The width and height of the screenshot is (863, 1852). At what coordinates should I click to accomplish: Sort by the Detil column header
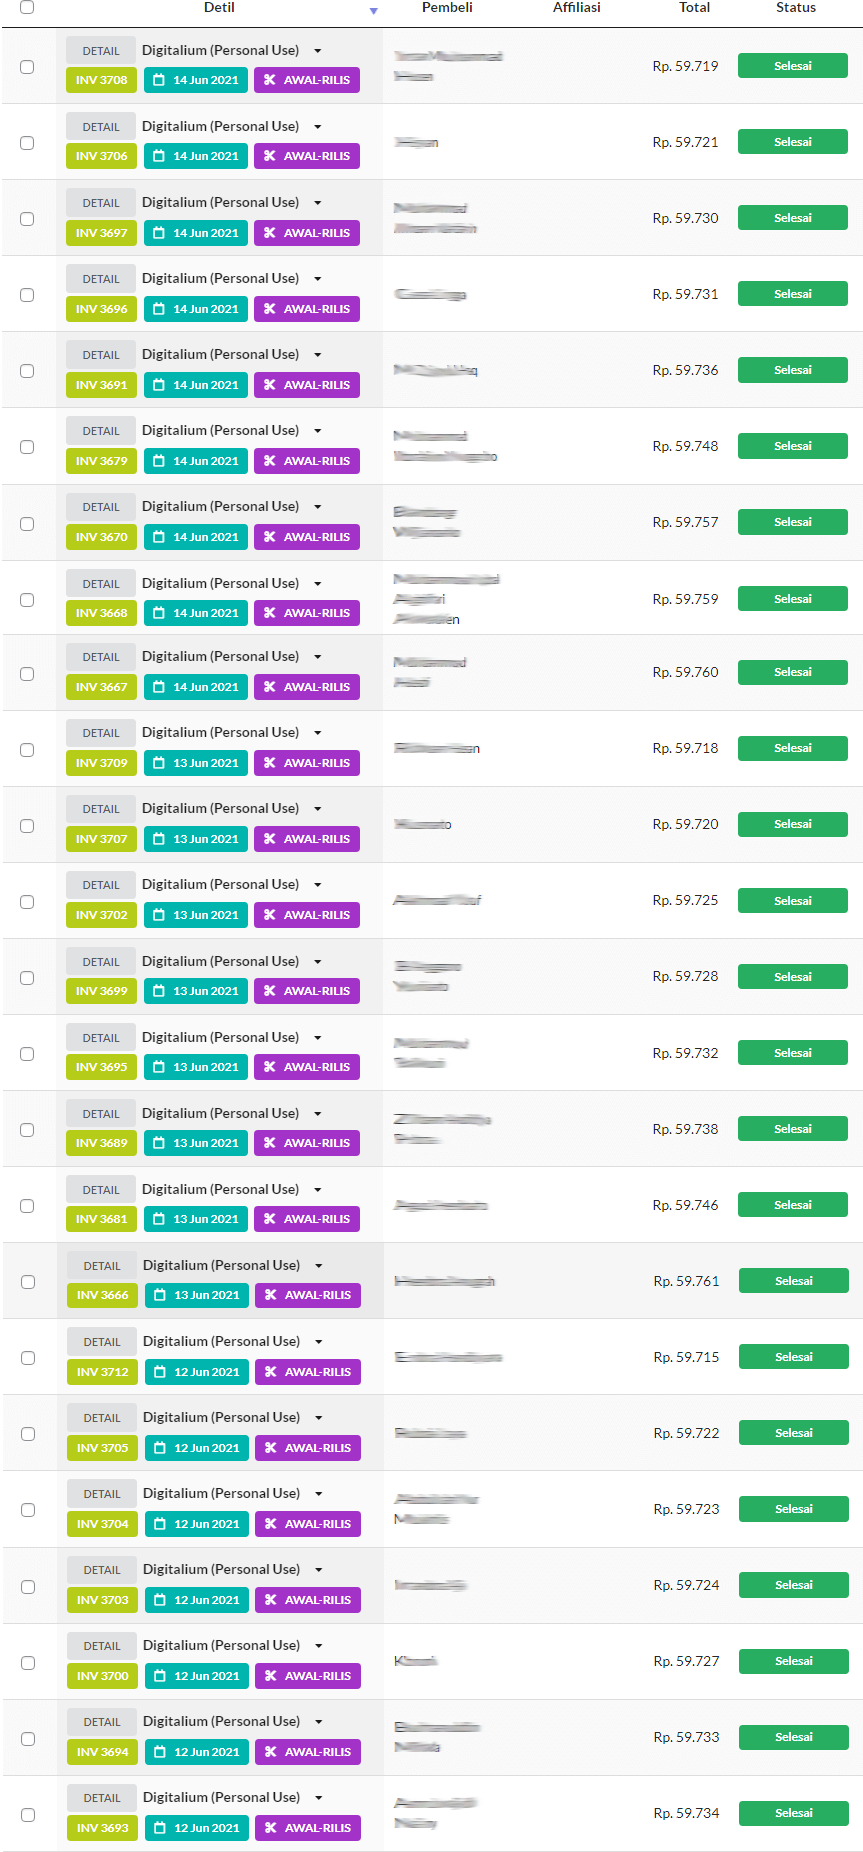(x=219, y=8)
